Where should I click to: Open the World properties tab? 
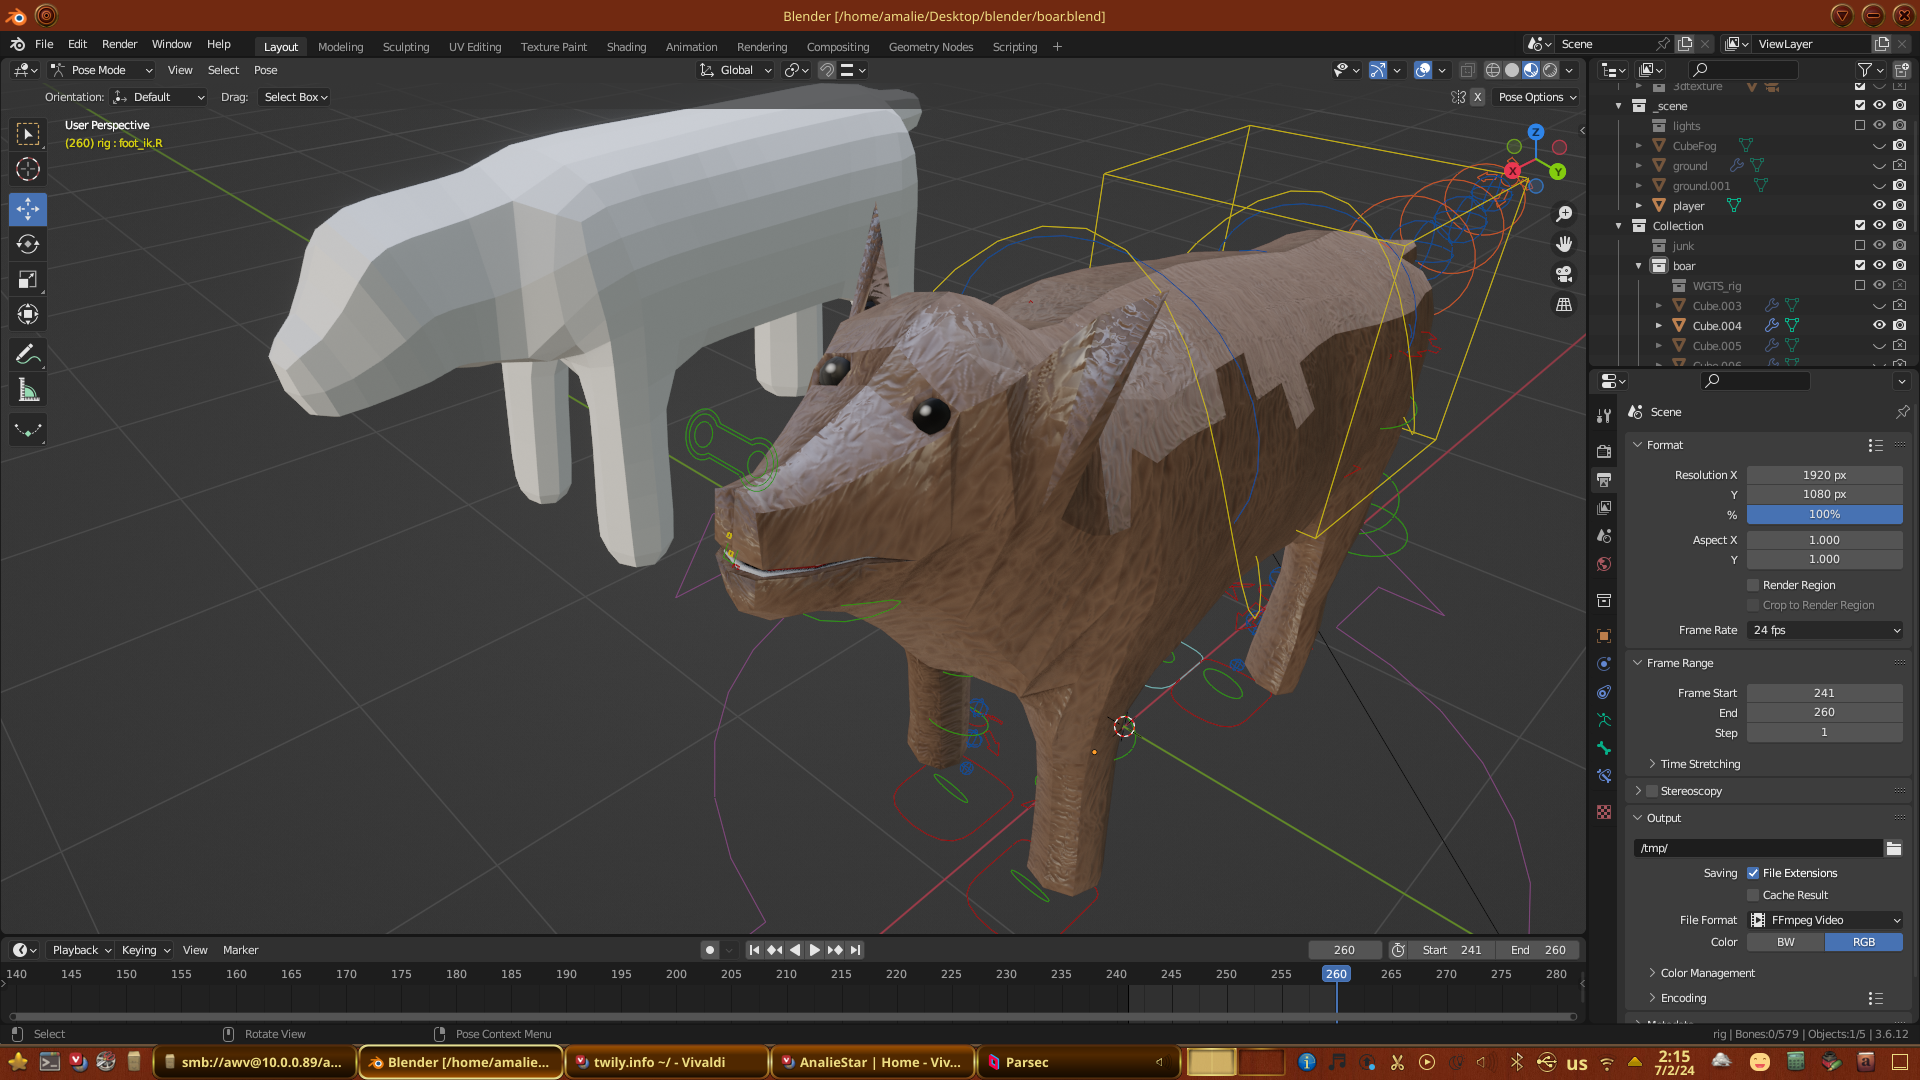point(1604,564)
